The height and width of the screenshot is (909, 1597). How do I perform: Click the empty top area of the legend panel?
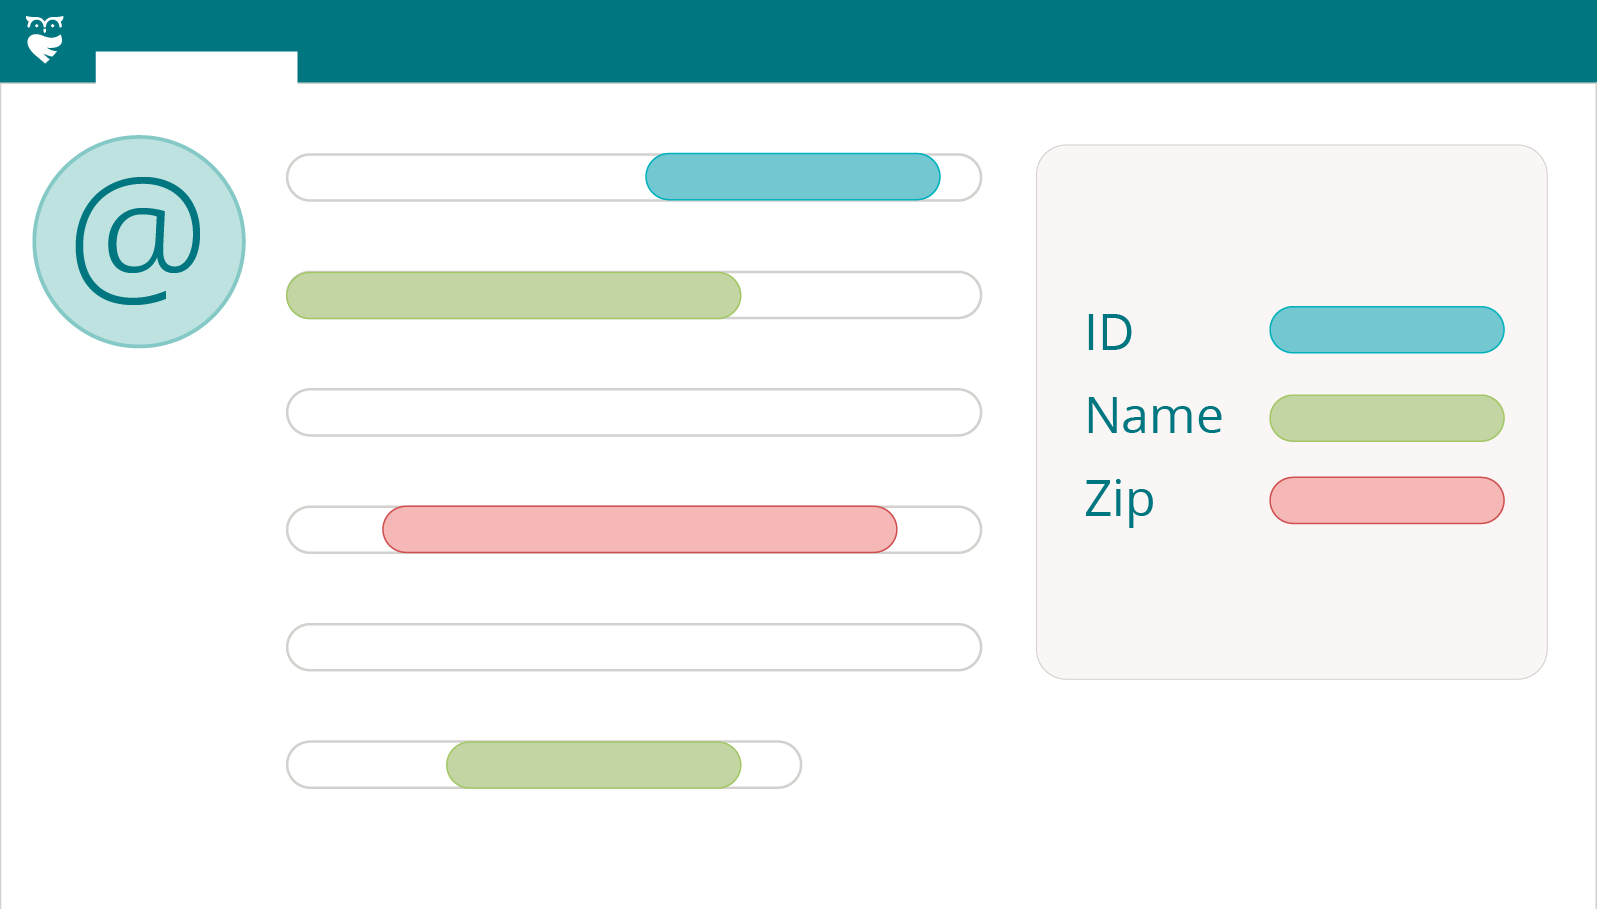point(1291,220)
